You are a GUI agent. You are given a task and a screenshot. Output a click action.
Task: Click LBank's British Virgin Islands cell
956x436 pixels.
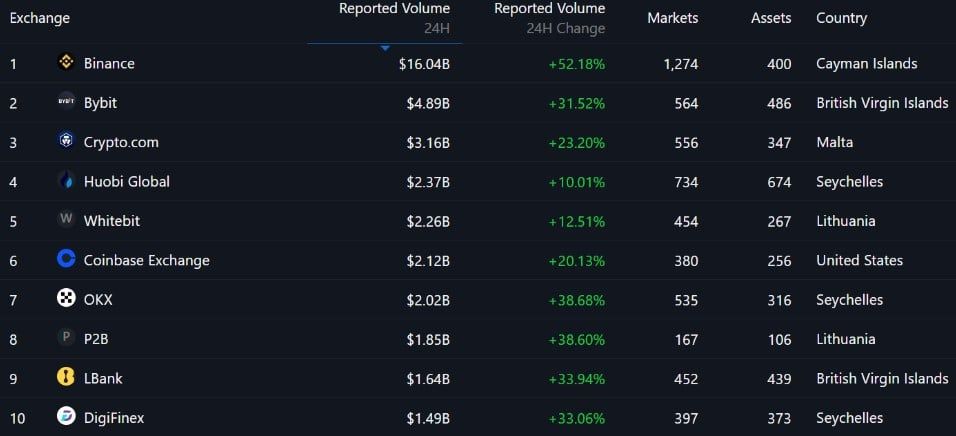tap(882, 379)
